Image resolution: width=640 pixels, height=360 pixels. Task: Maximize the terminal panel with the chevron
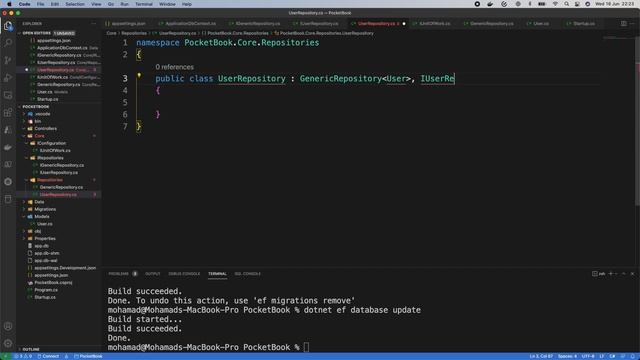[x=624, y=273]
